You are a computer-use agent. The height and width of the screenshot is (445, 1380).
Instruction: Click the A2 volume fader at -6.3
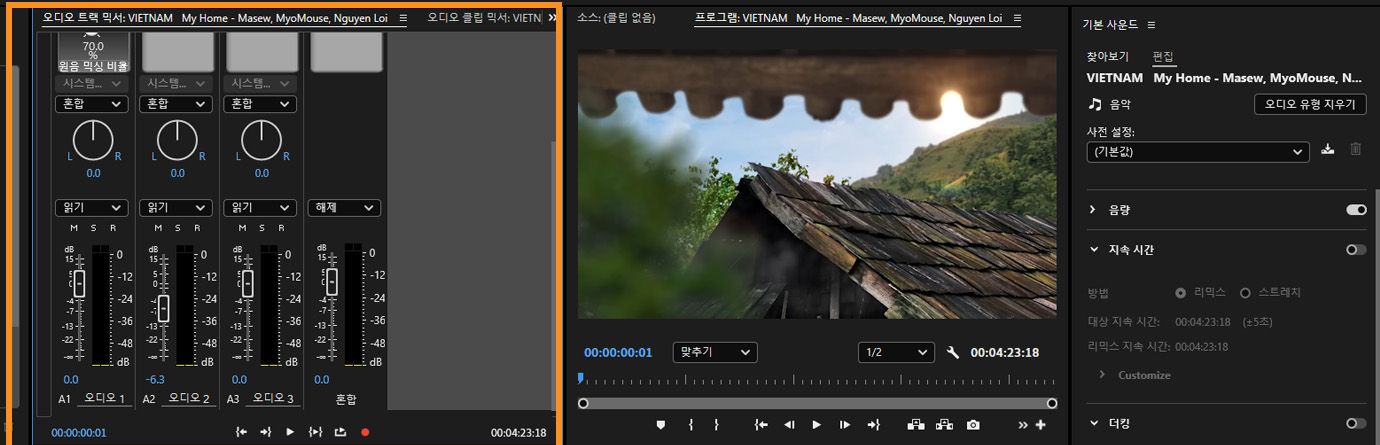point(164,308)
